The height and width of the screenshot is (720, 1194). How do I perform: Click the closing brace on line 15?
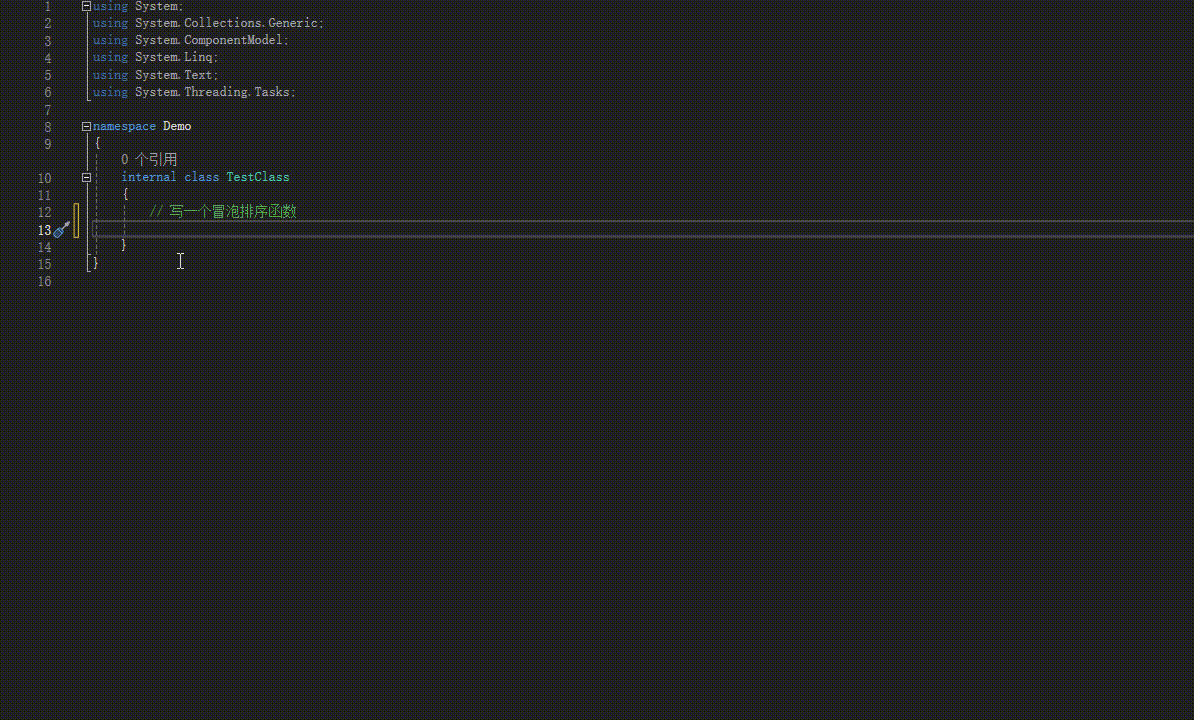point(95,263)
